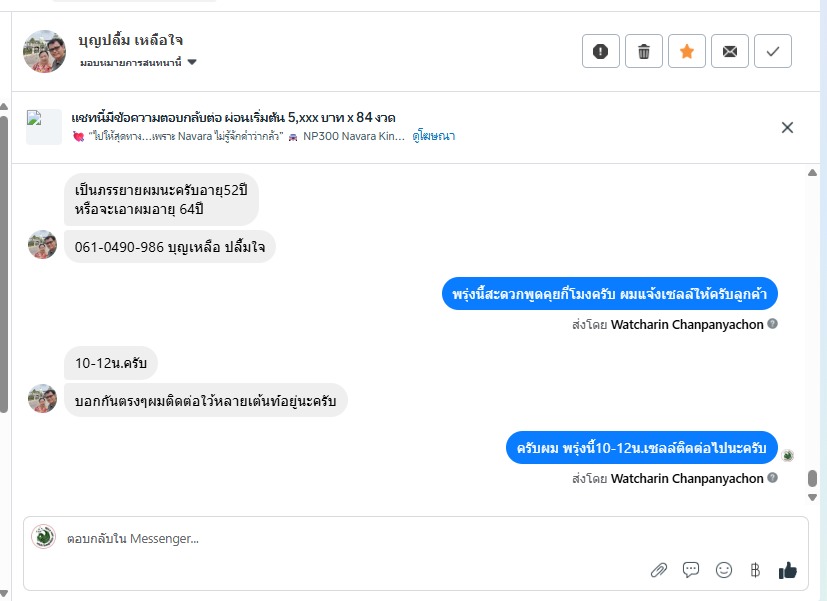The height and width of the screenshot is (601, 827).
Task: Mark conversation done with checkmark button
Action: [773, 52]
